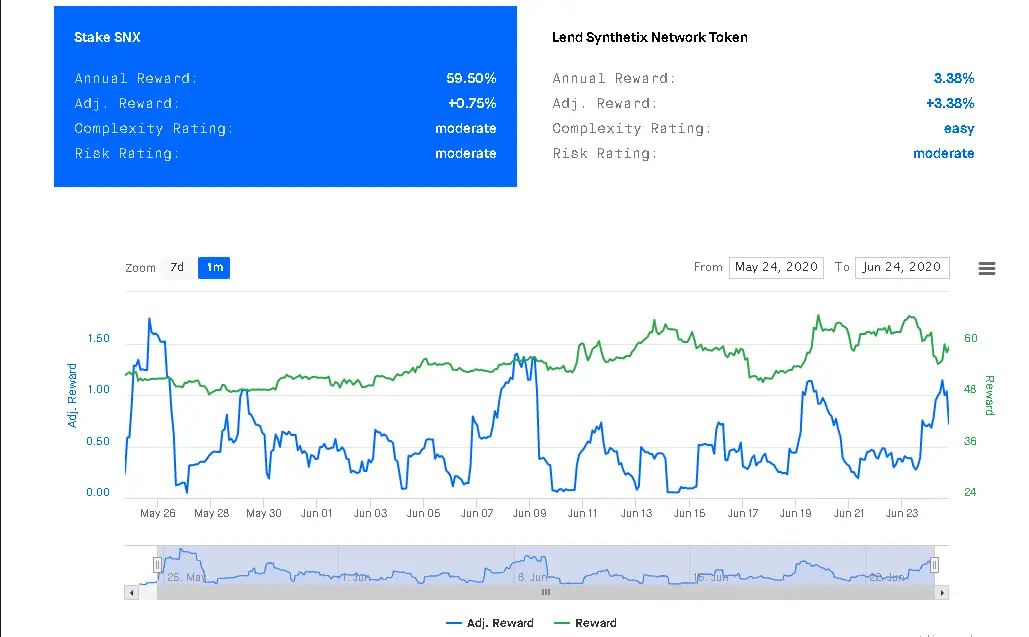Click the 59.50% annual reward value

click(471, 79)
